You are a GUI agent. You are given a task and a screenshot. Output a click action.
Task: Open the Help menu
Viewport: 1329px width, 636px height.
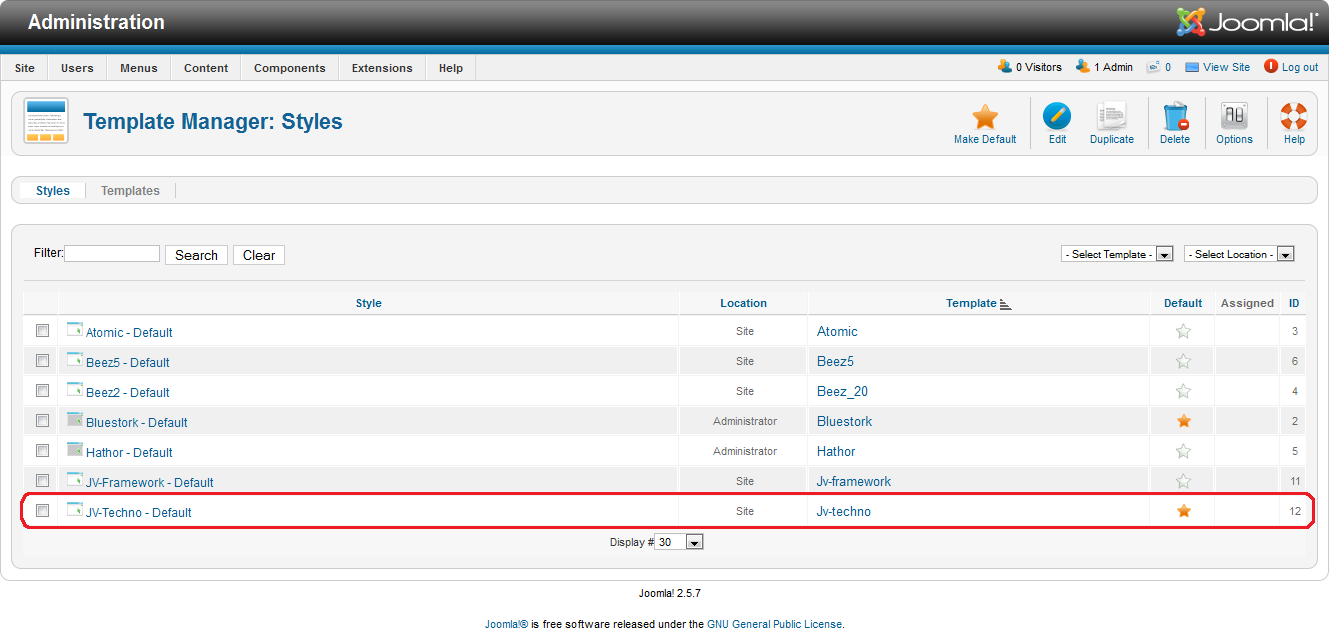tap(451, 68)
